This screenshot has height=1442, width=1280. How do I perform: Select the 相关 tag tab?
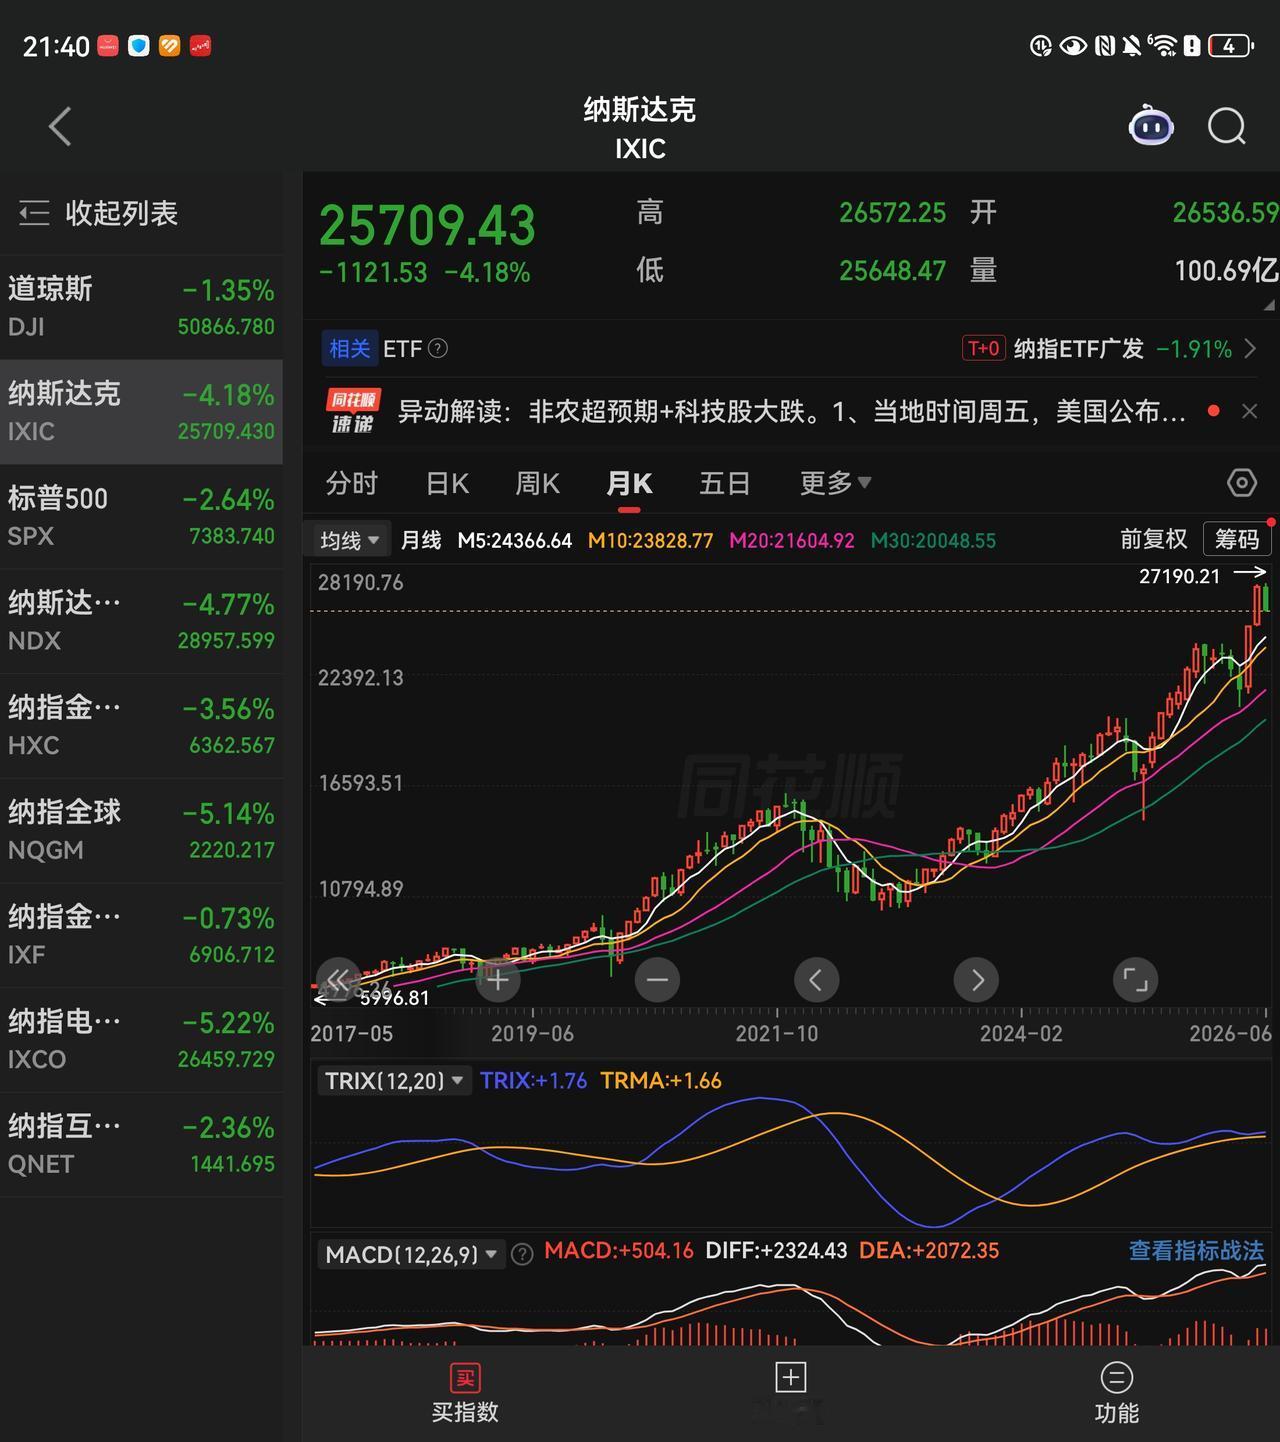coord(350,348)
